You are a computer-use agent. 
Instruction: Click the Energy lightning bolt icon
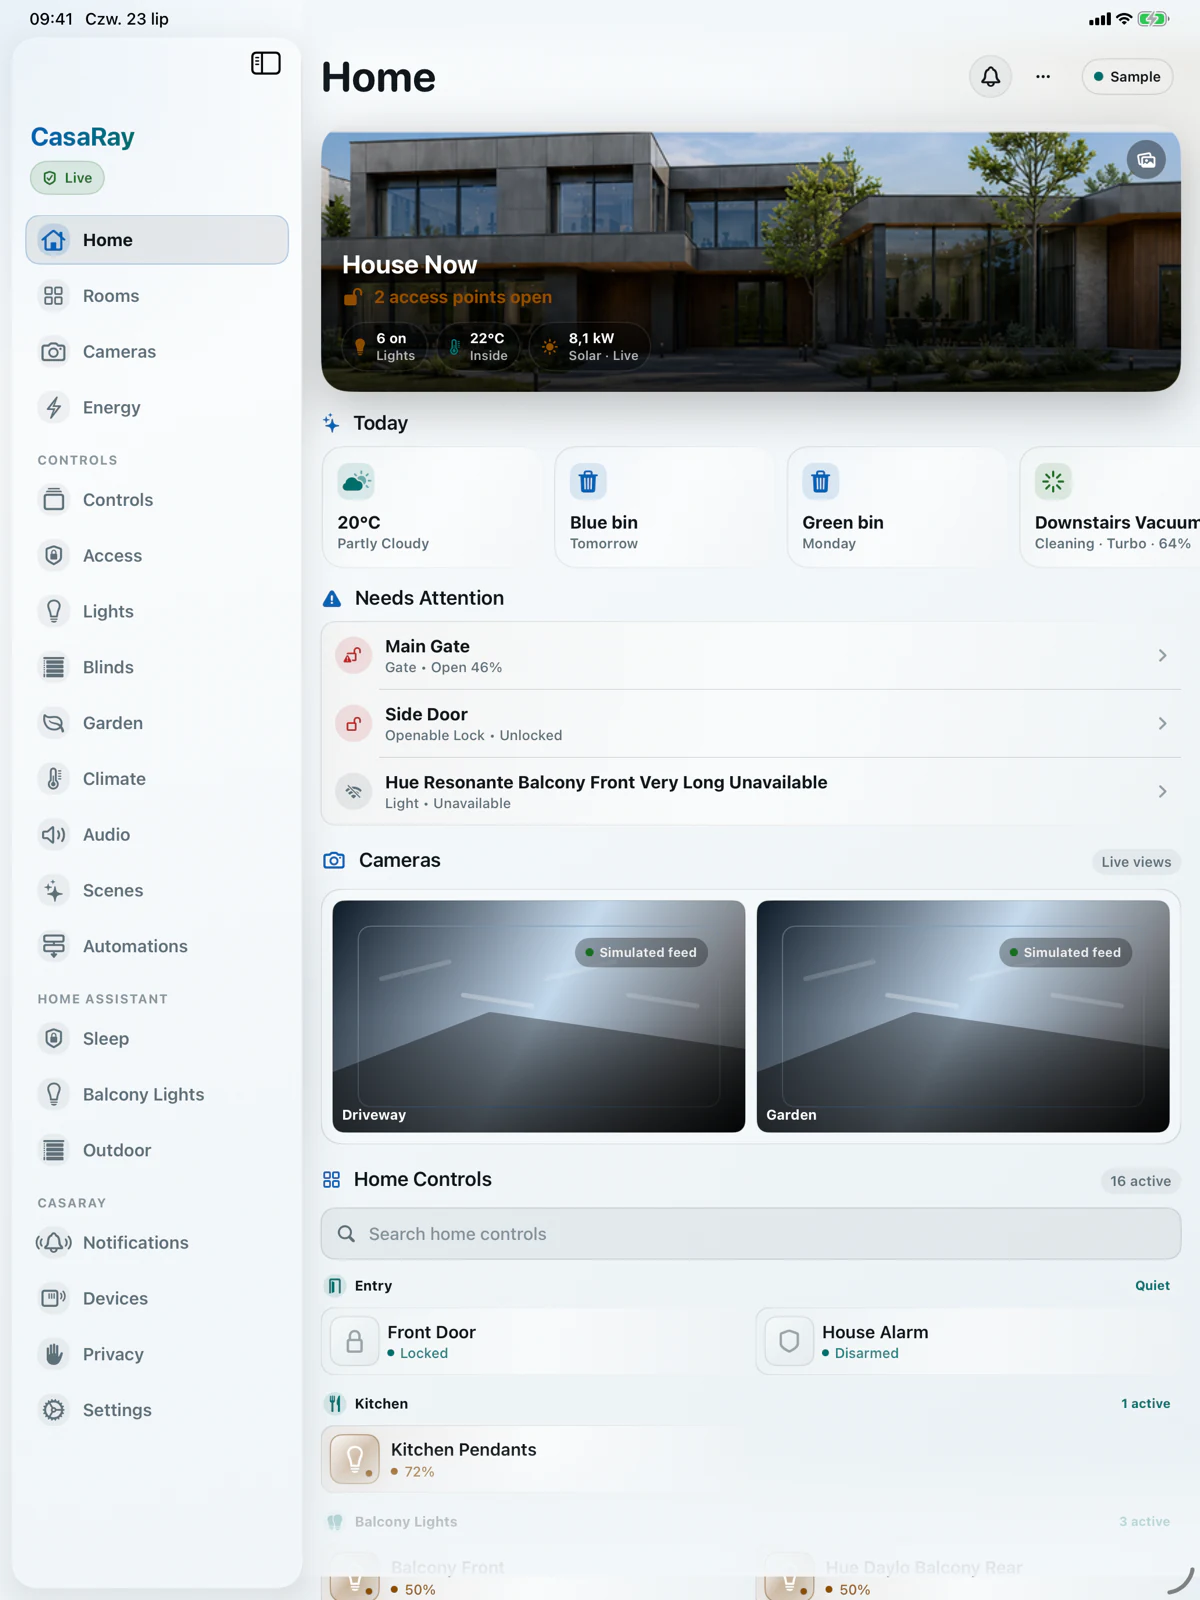point(54,408)
